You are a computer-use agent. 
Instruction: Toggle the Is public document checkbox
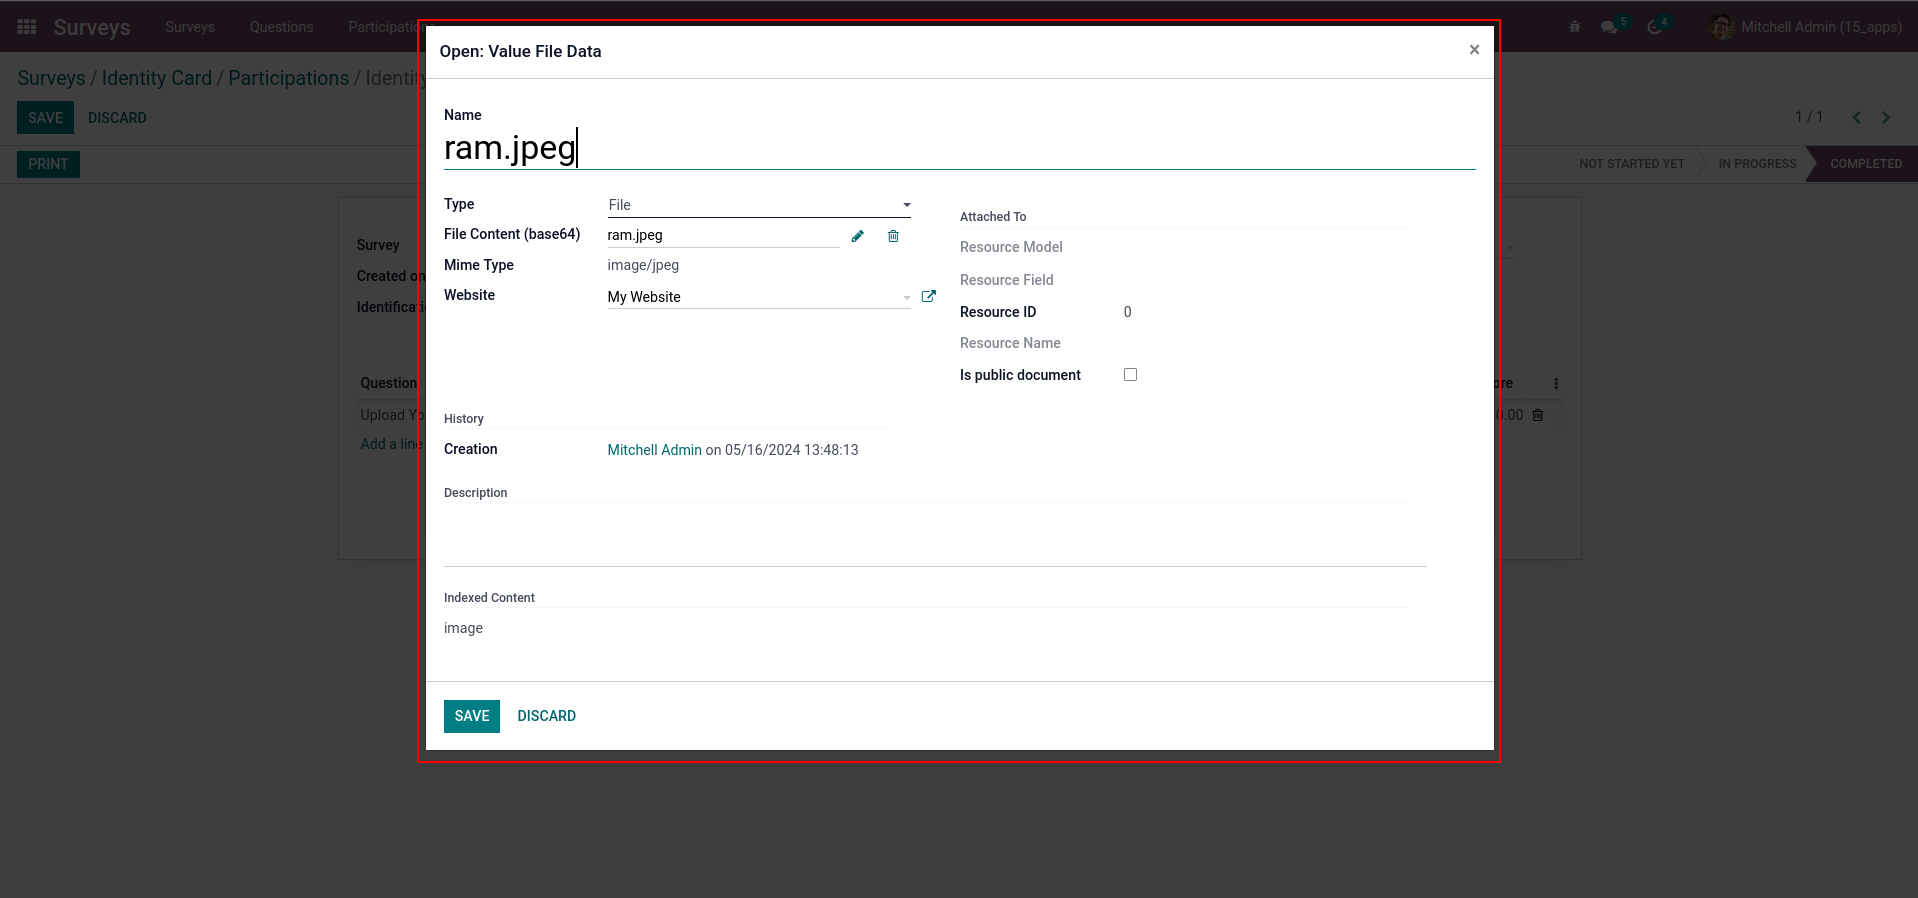click(x=1130, y=374)
